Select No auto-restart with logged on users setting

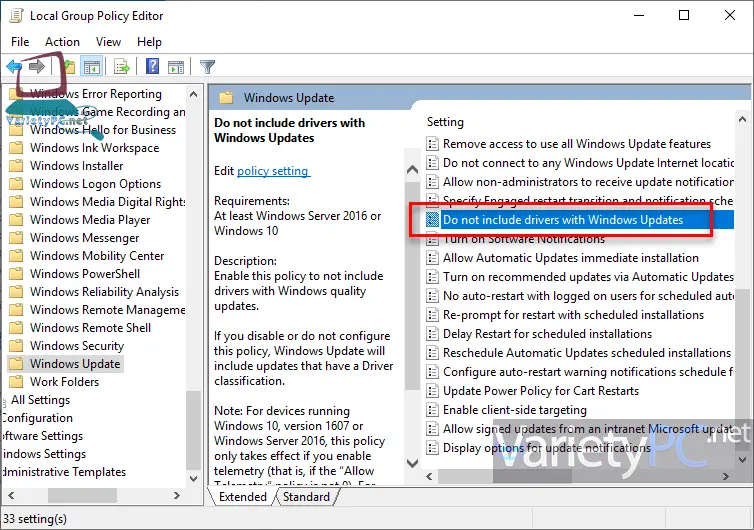pyautogui.click(x=588, y=296)
